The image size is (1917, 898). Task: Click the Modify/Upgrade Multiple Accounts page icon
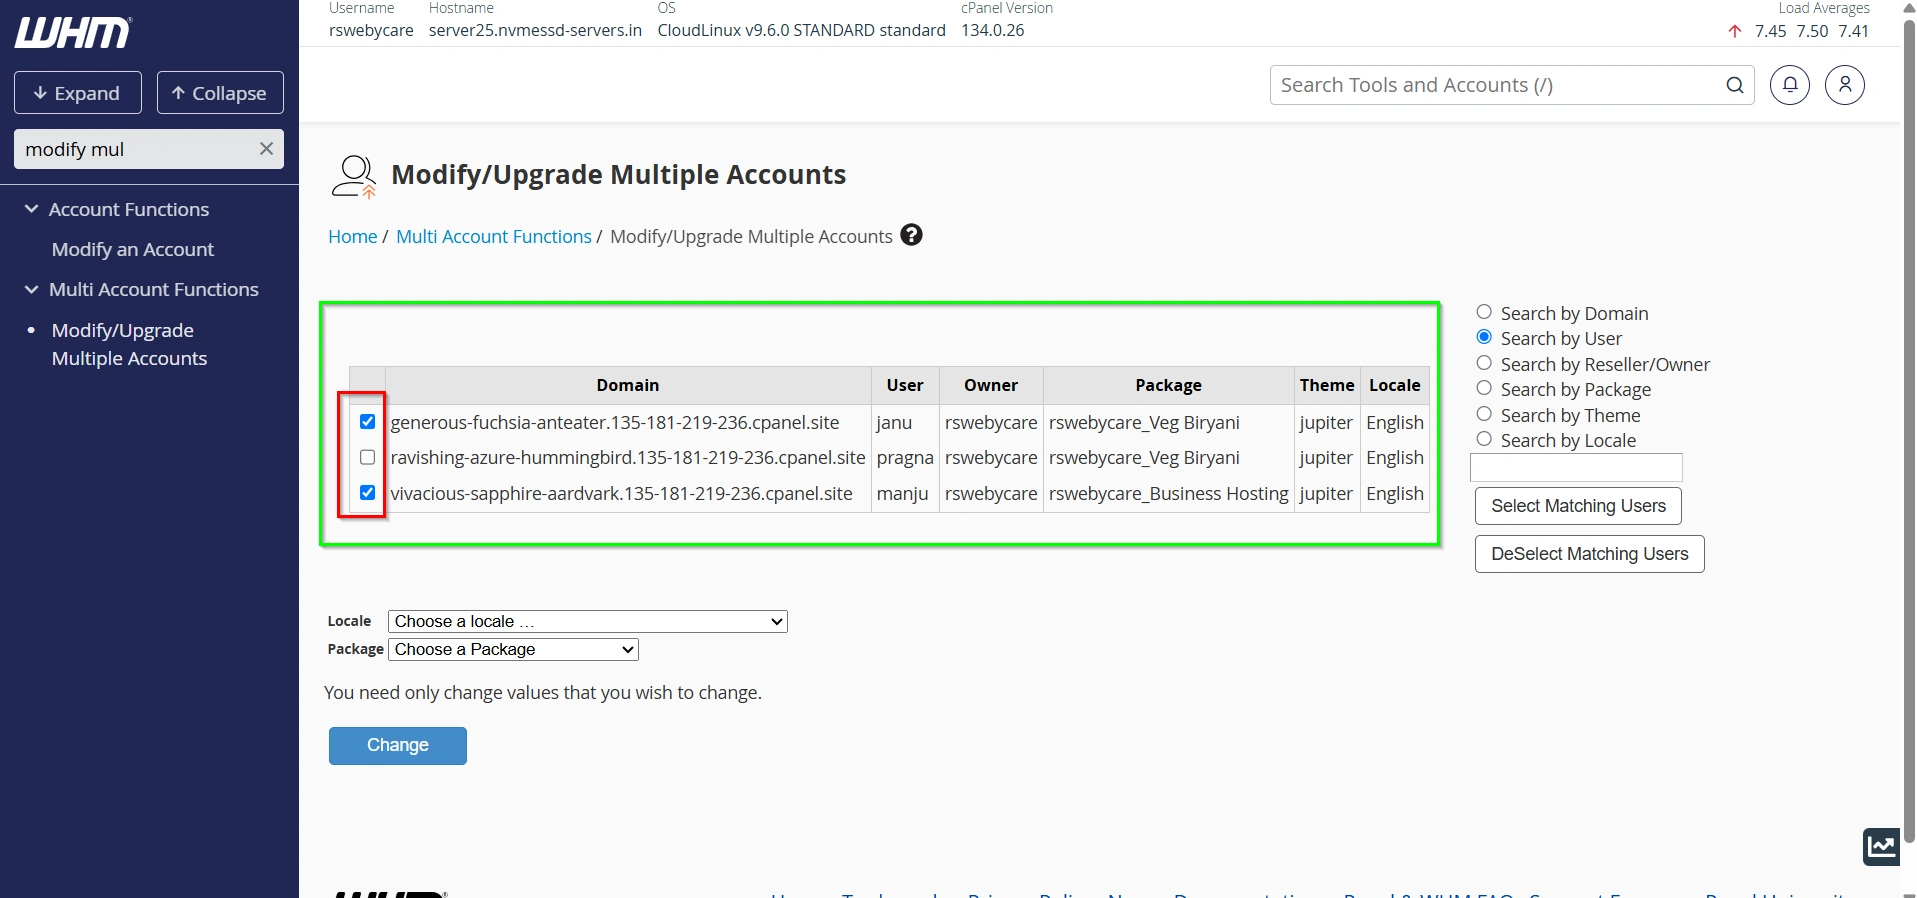click(x=354, y=176)
